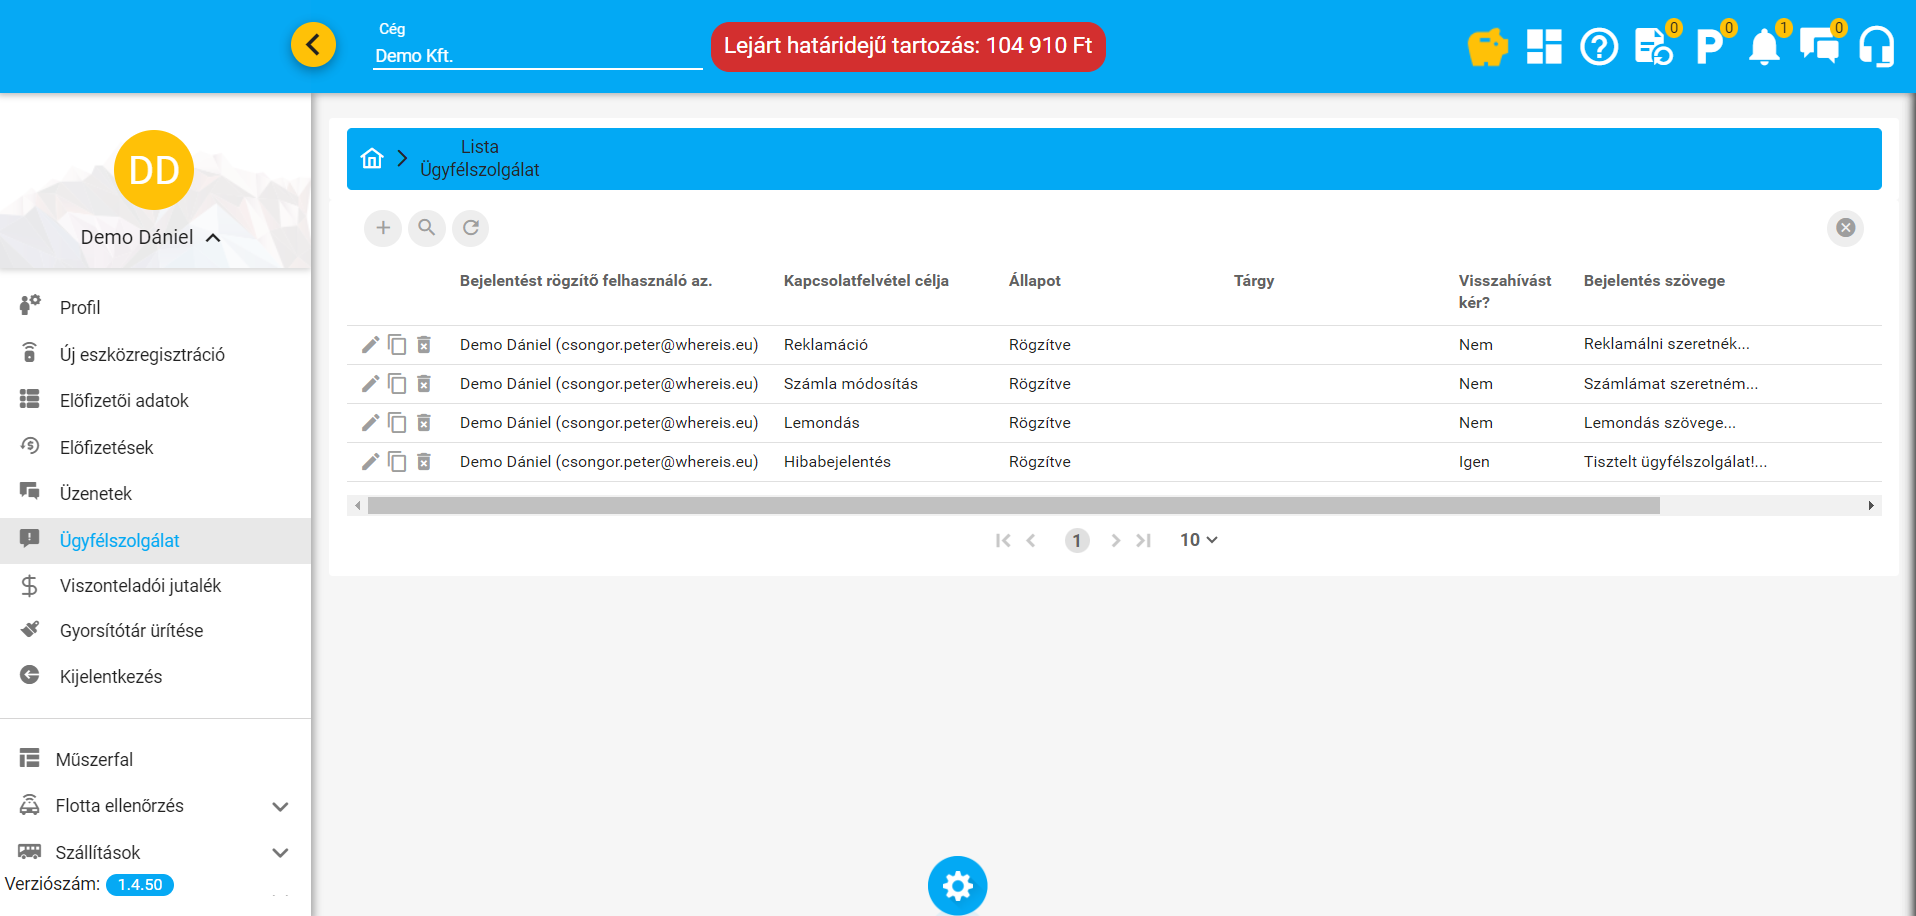The width and height of the screenshot is (1916, 916).
Task: Click the search magnifier in list toolbar
Action: pyautogui.click(x=427, y=228)
